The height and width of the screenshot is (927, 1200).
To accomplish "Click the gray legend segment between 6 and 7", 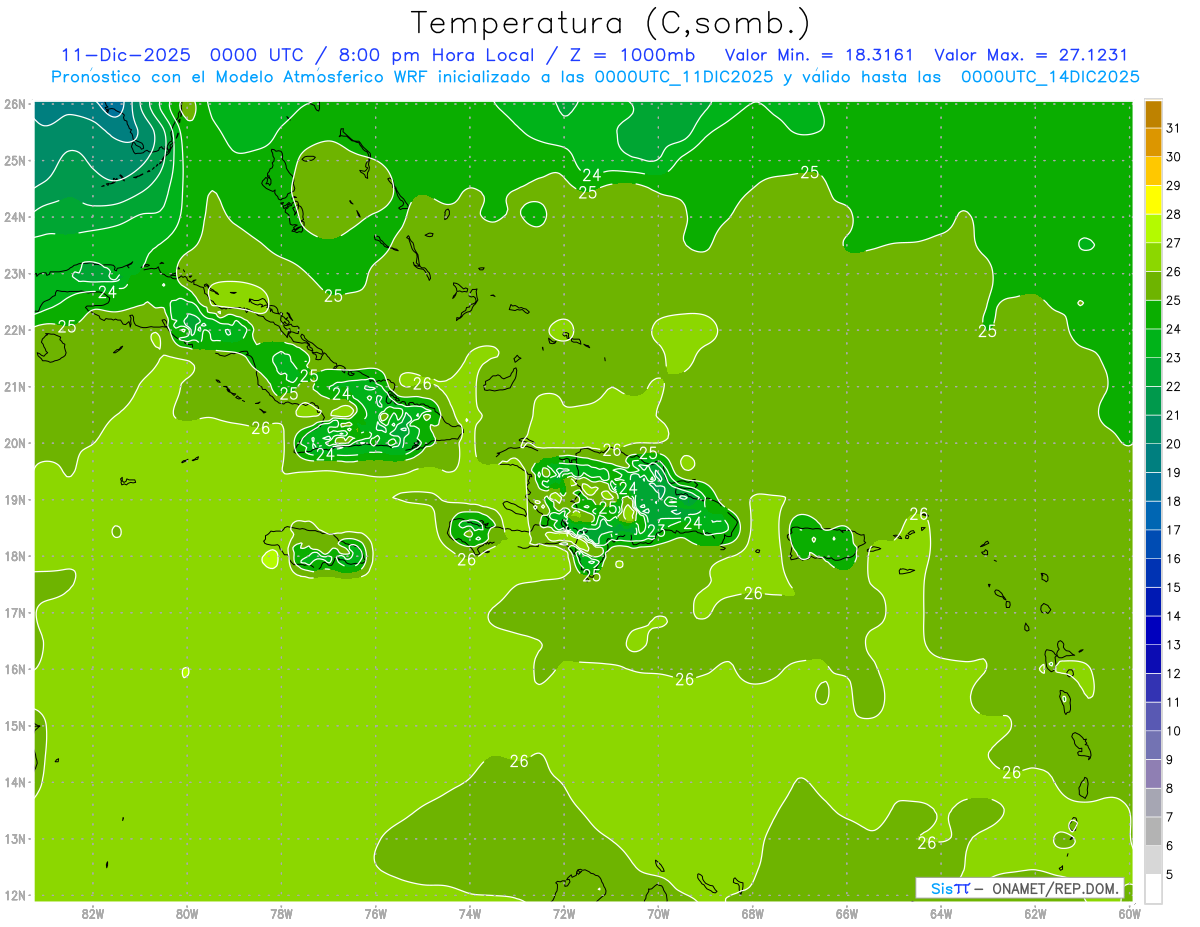I will 1153,831.
